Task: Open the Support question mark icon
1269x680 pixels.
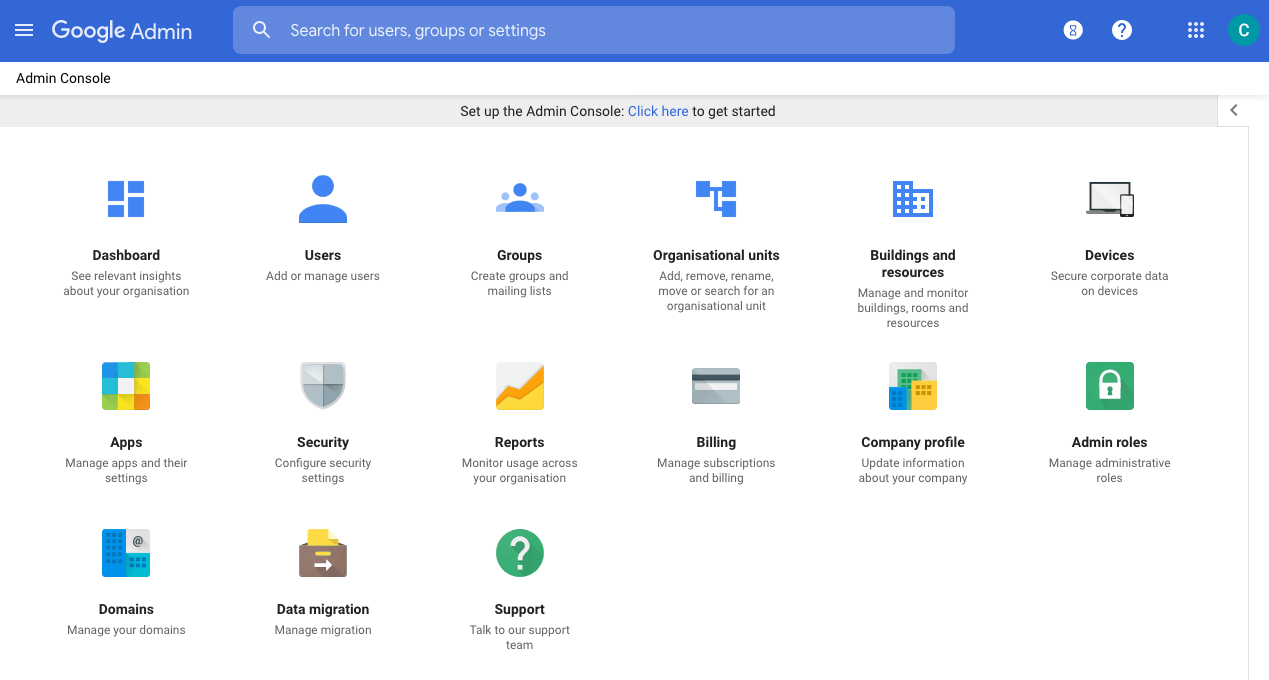Action: coord(519,553)
